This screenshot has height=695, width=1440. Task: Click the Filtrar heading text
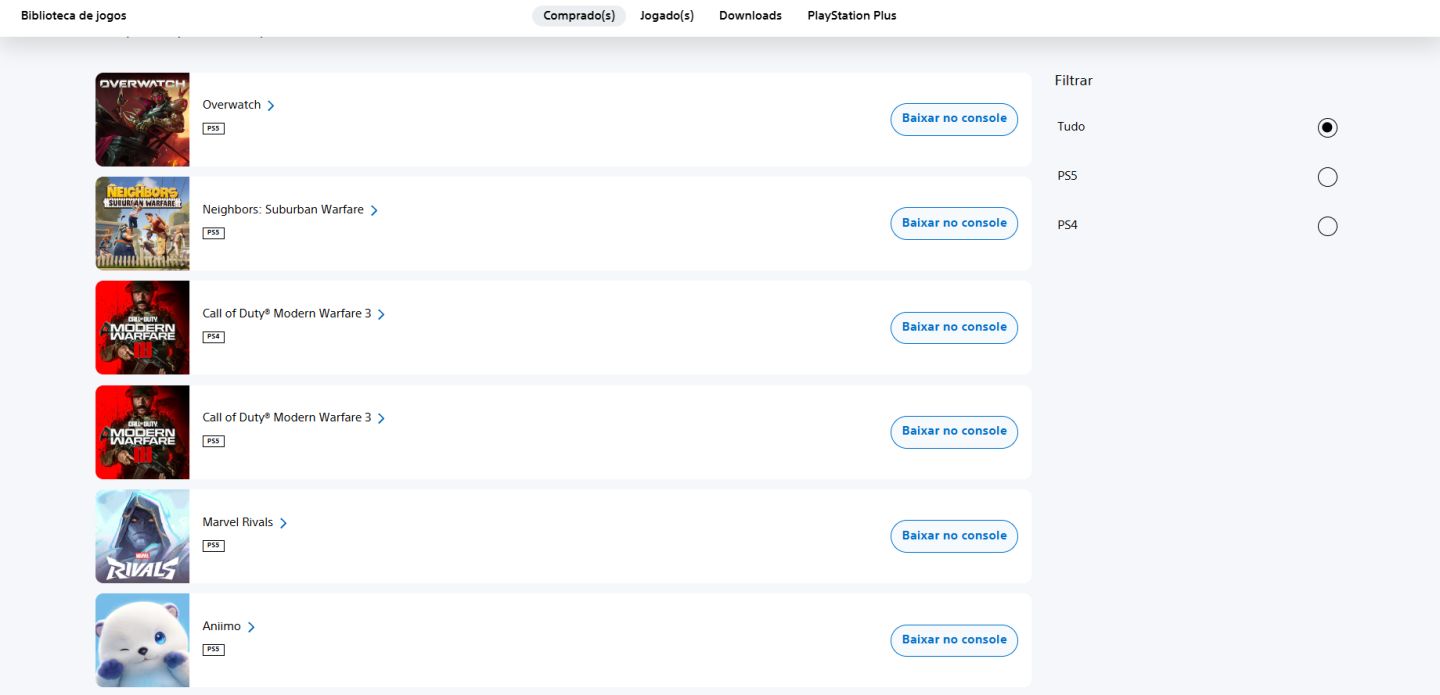coord(1073,80)
